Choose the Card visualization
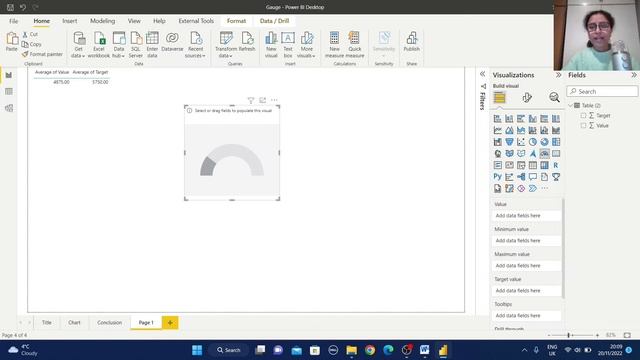 [x=556, y=154]
